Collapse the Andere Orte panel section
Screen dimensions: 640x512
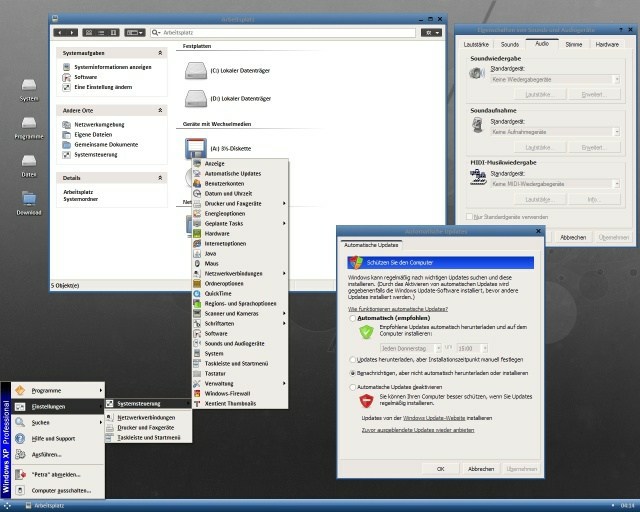(x=160, y=111)
